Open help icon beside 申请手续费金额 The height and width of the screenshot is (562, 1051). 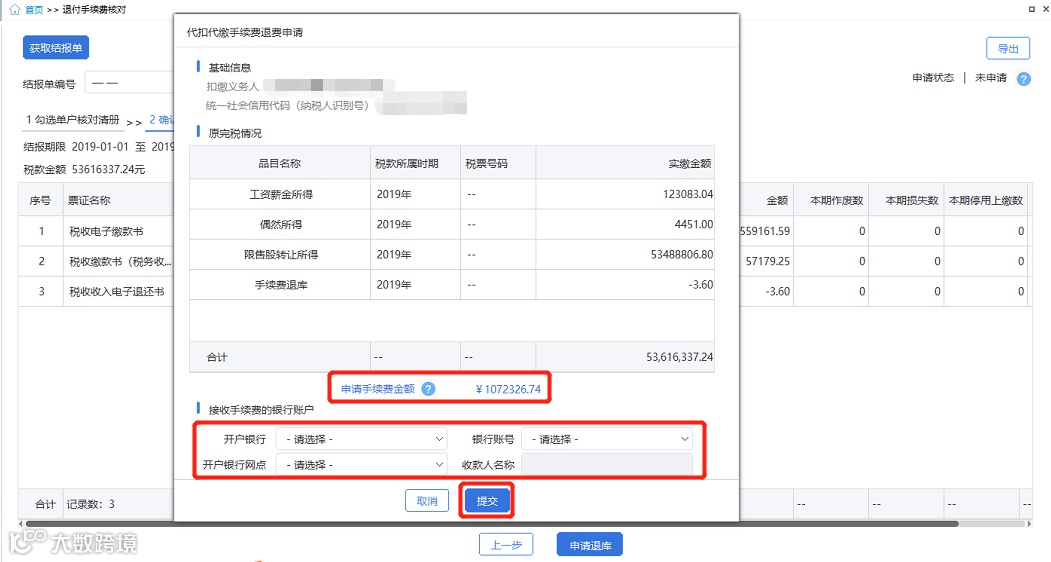[428, 389]
